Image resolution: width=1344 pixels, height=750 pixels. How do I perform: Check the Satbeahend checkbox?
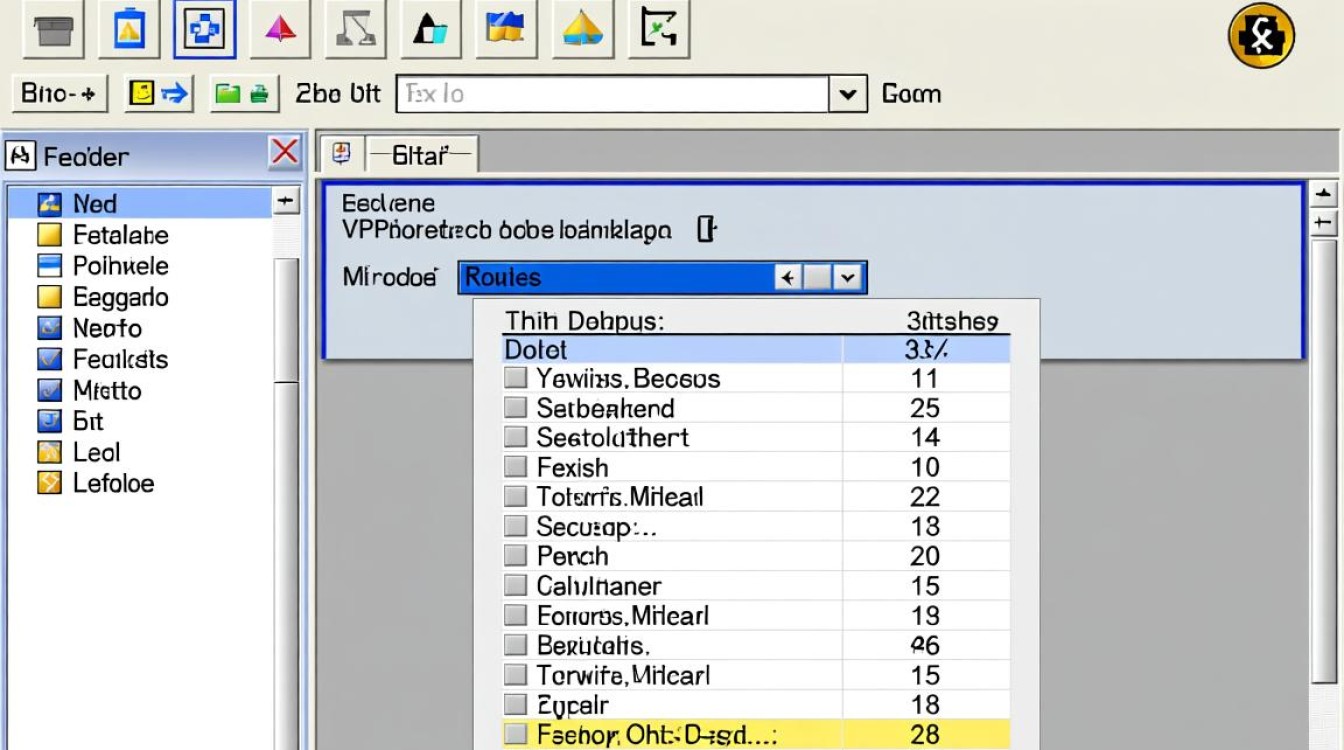[515, 408]
